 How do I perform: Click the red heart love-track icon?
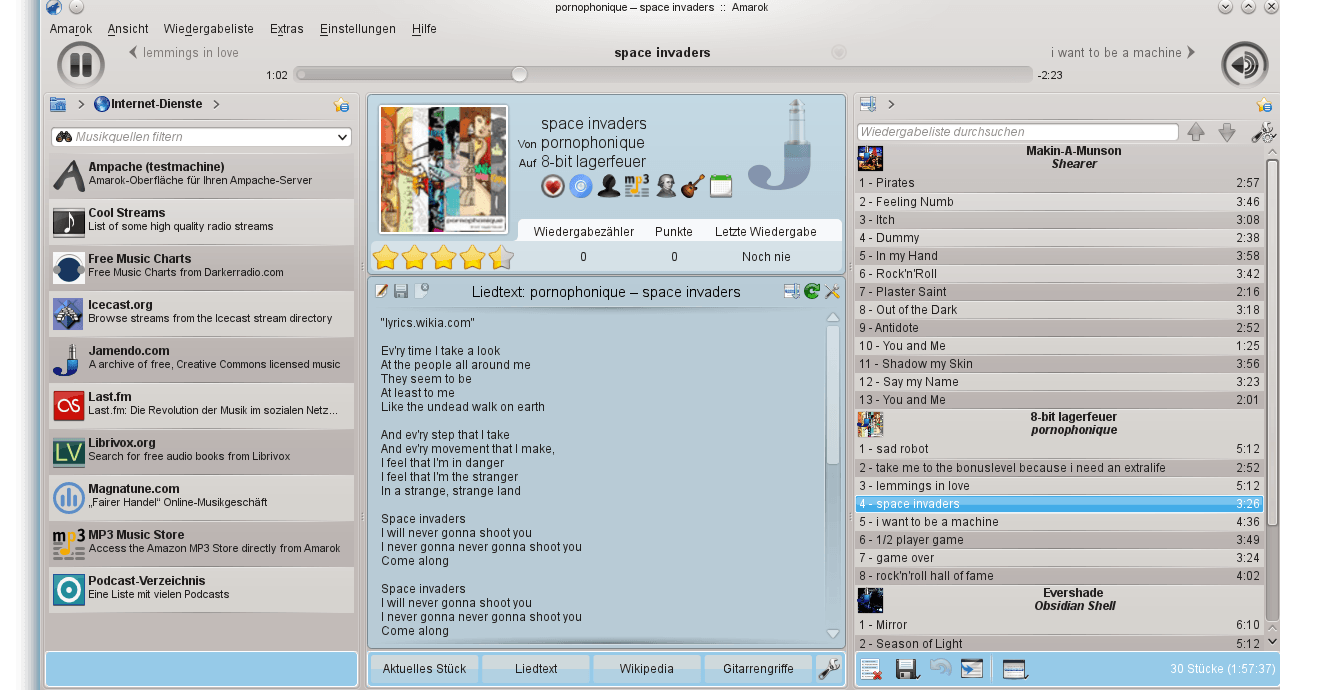553,186
